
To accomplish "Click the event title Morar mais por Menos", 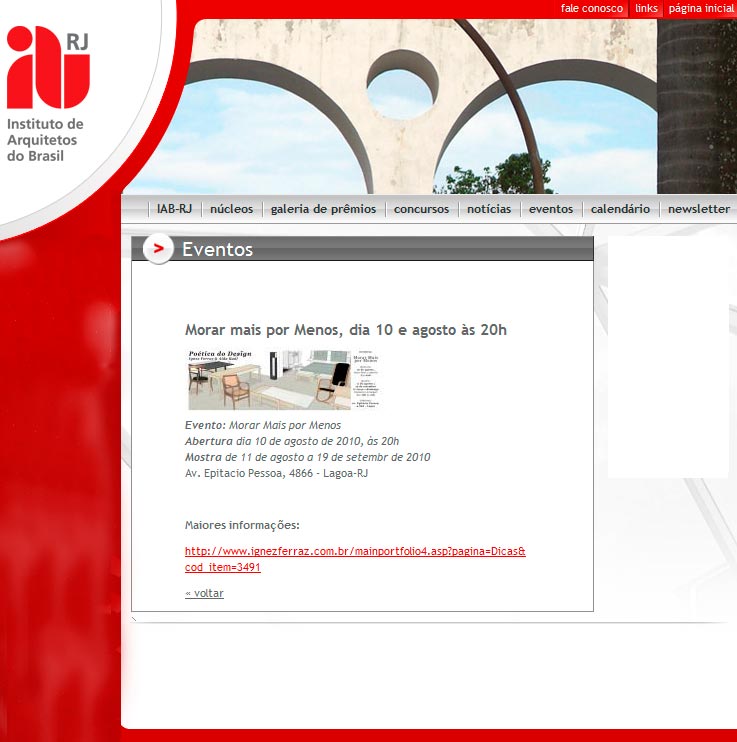I will pos(346,330).
